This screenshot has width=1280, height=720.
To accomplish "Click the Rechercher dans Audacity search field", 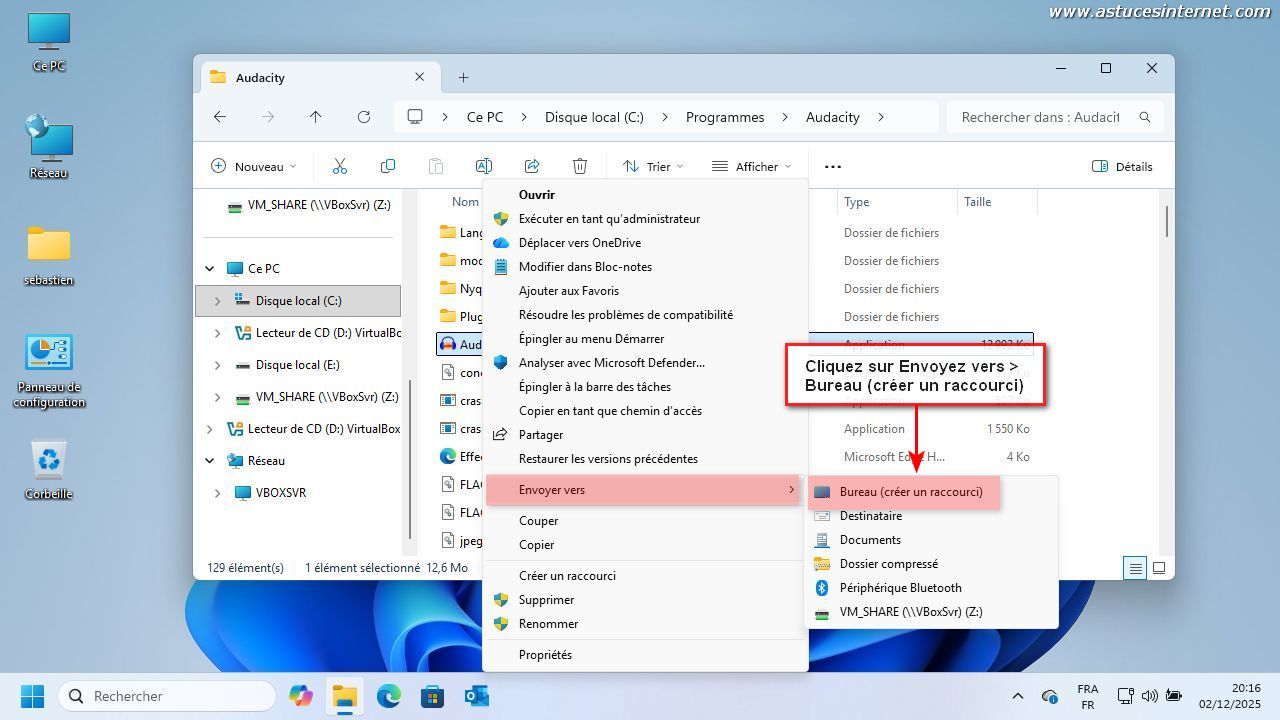I will (x=1040, y=117).
